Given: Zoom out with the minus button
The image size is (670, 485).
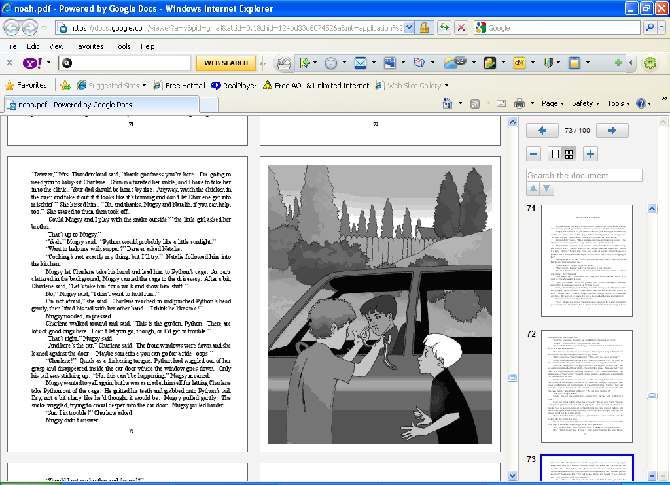Looking at the screenshot, I should (x=533, y=154).
